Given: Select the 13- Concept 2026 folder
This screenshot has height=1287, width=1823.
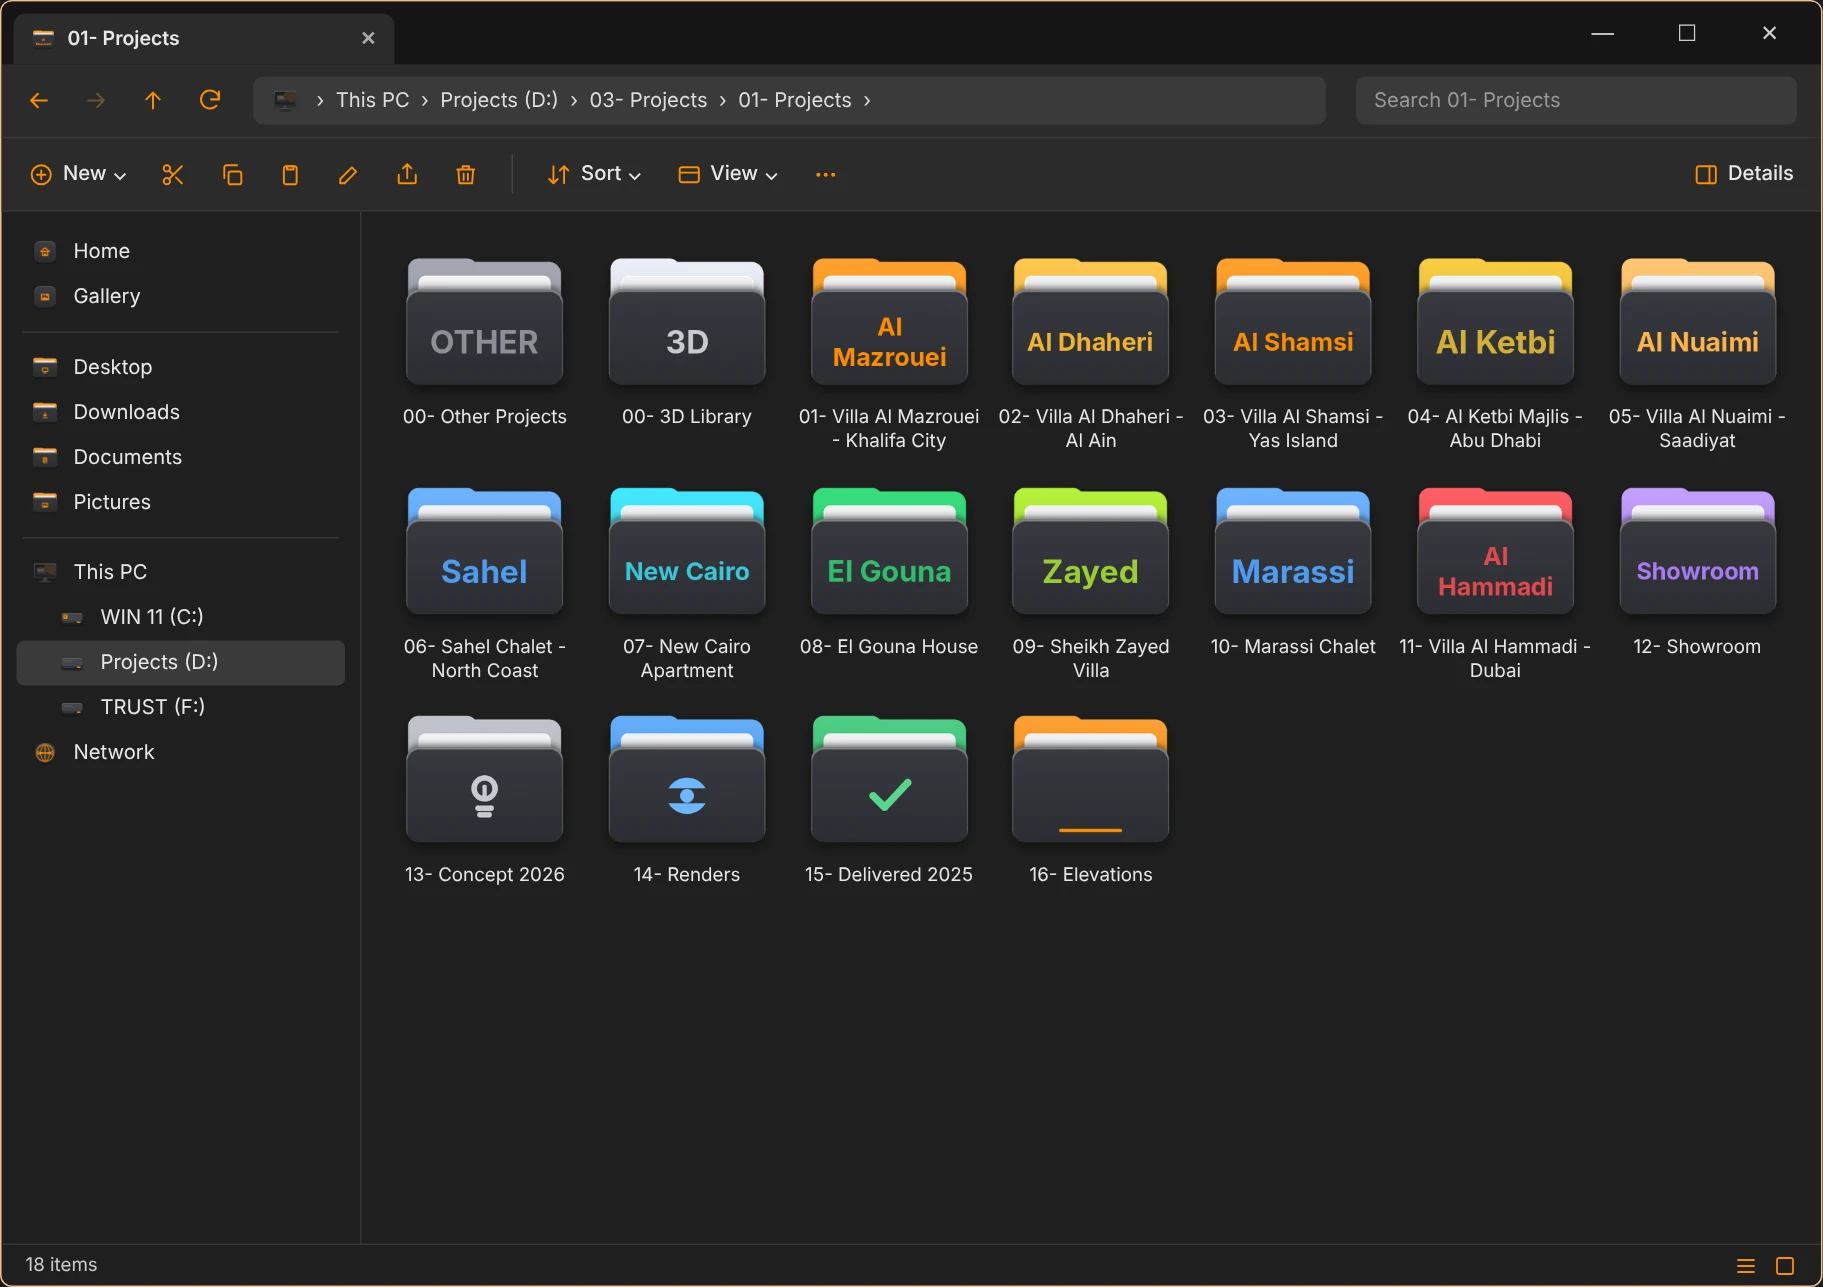Looking at the screenshot, I should point(485,800).
